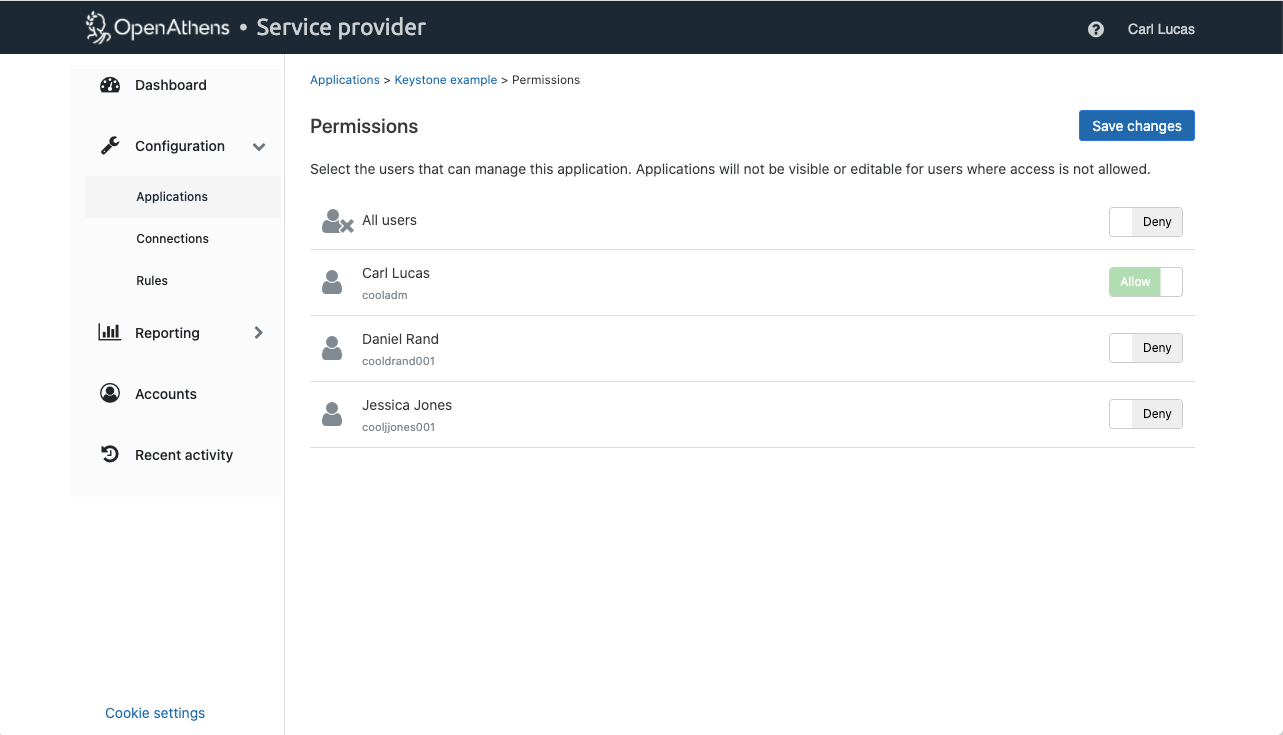This screenshot has width=1283, height=735.
Task: Click the Accounts person icon
Action: pyautogui.click(x=110, y=394)
